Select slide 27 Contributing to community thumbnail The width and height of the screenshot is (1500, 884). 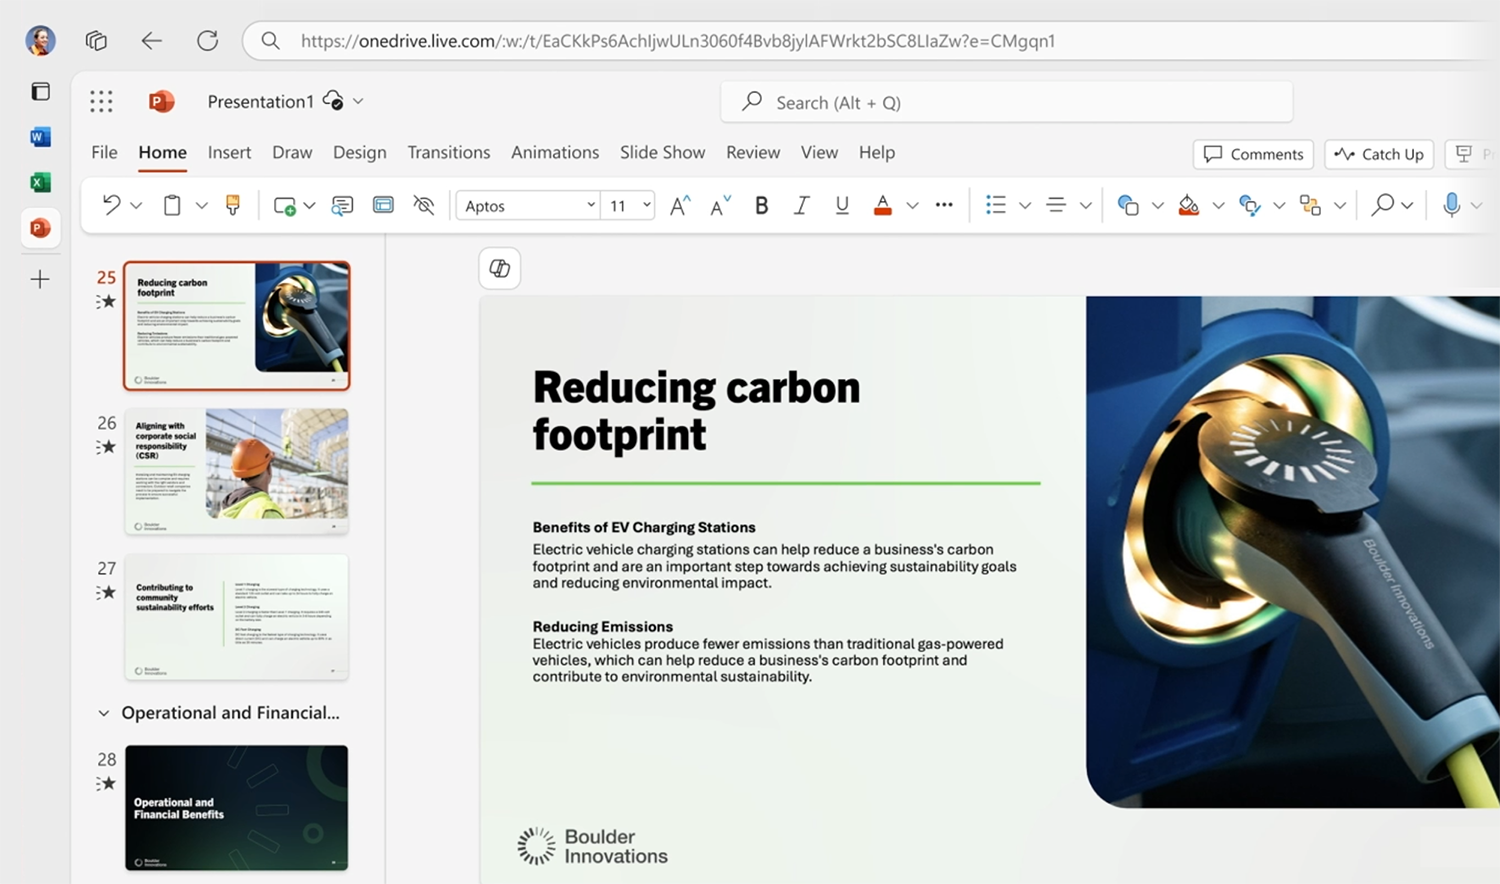tap(237, 617)
